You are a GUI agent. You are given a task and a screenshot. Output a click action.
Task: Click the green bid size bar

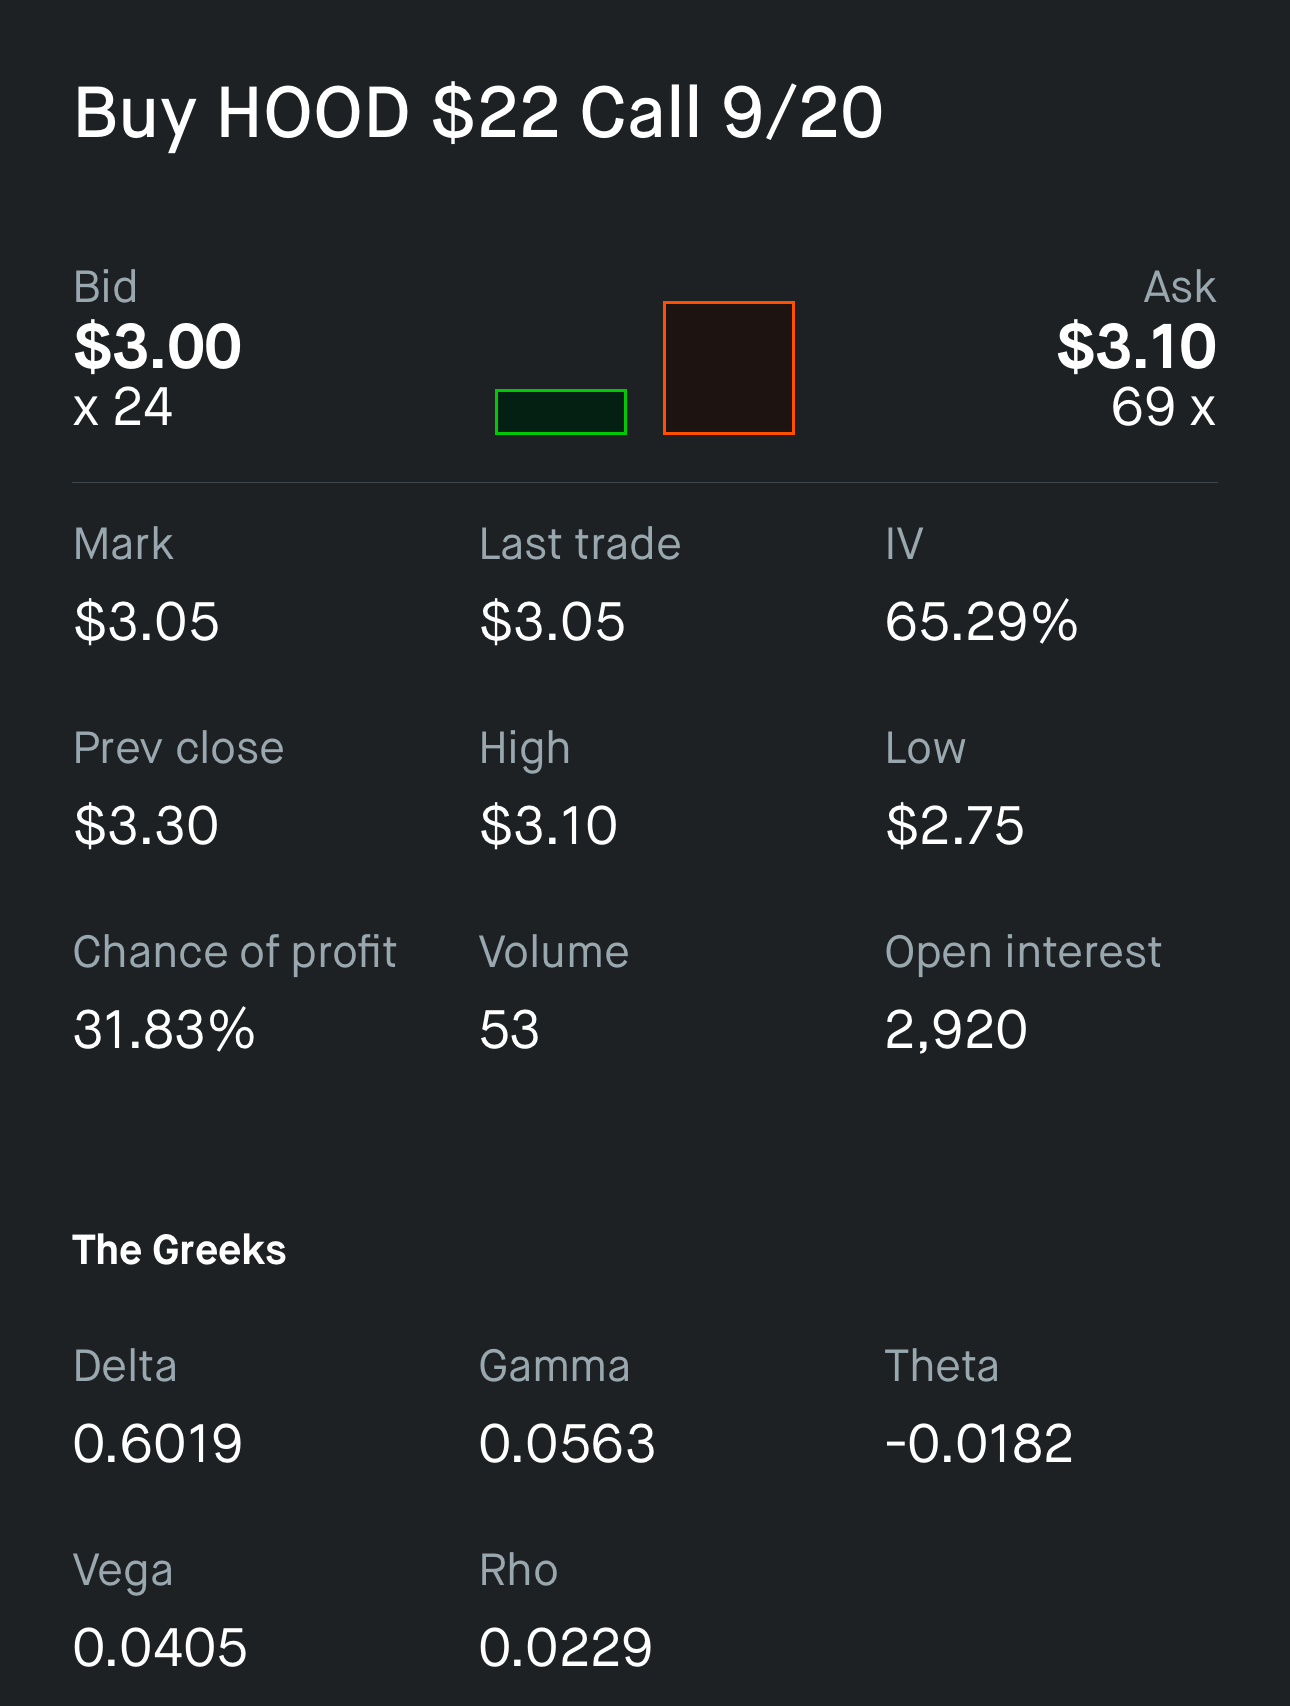pyautogui.click(x=560, y=412)
